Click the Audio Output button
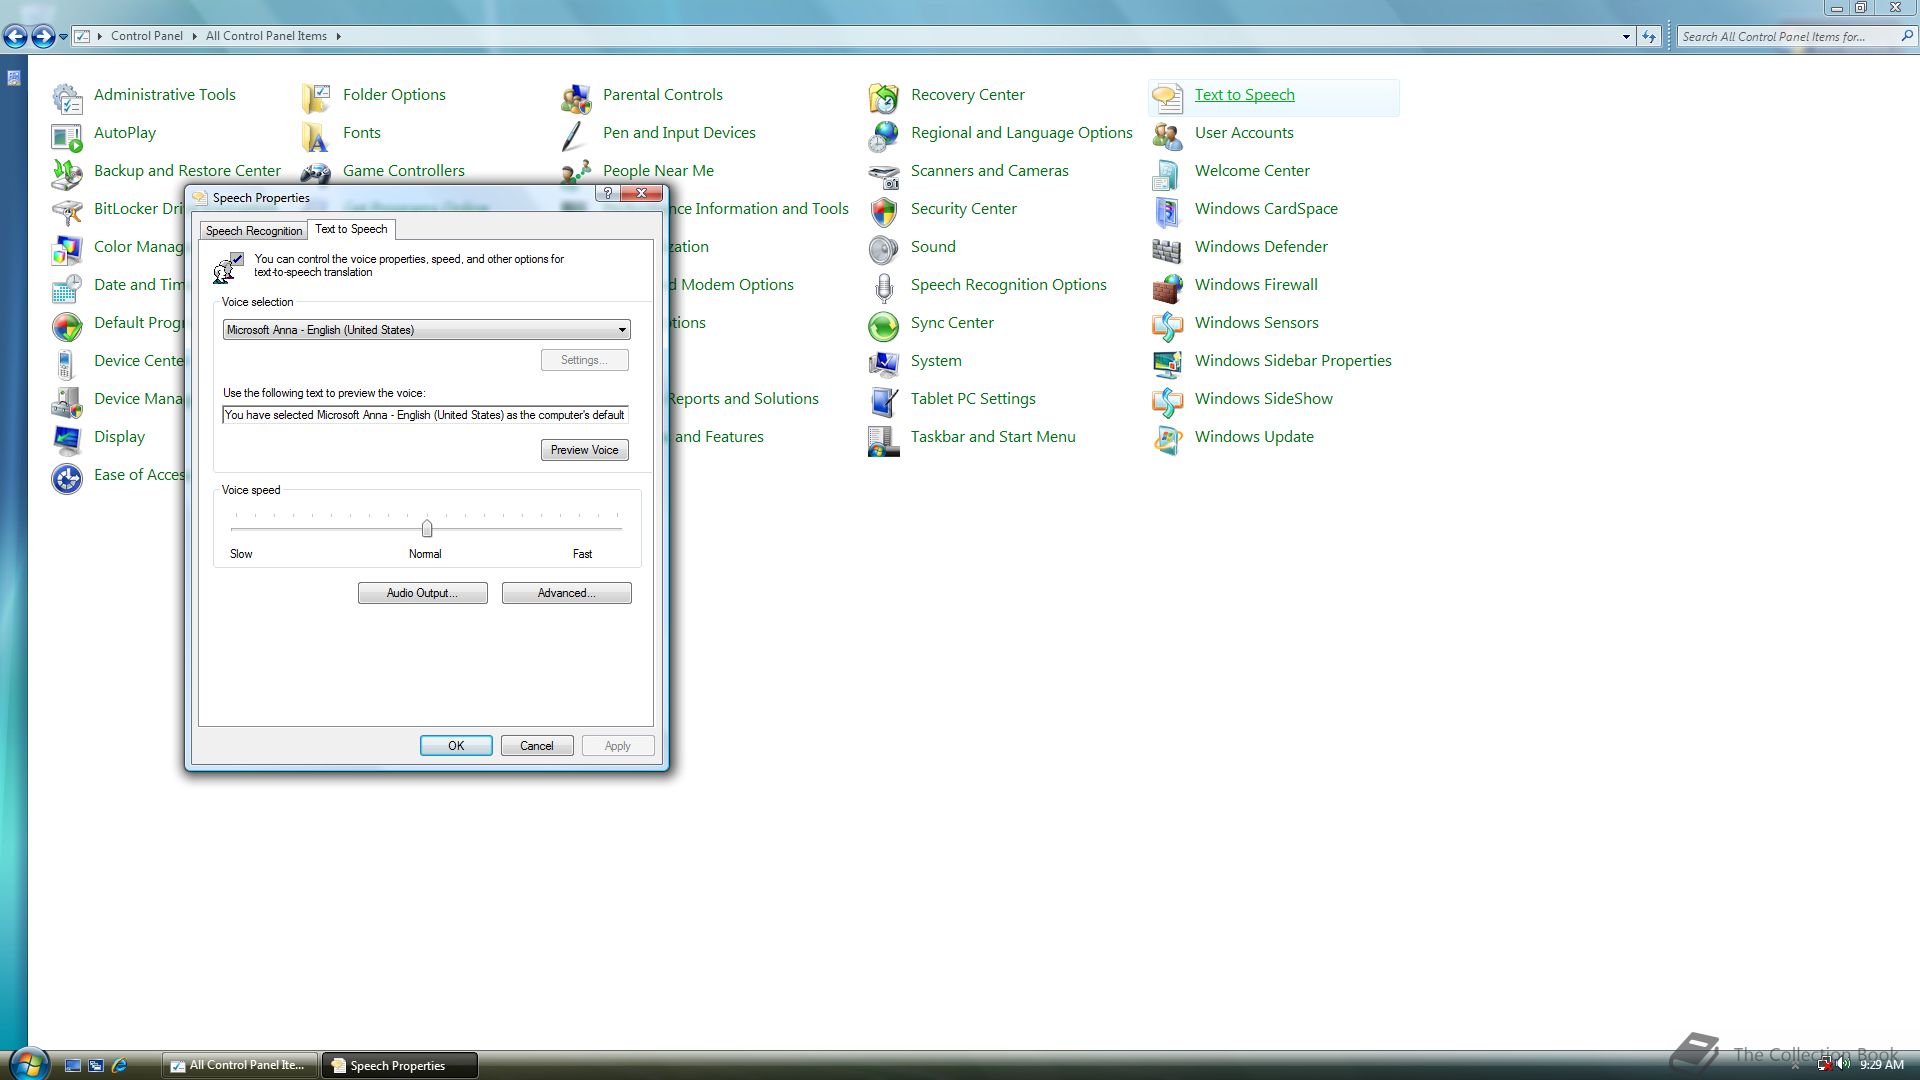Screen dimensions: 1920x1080 coord(422,593)
